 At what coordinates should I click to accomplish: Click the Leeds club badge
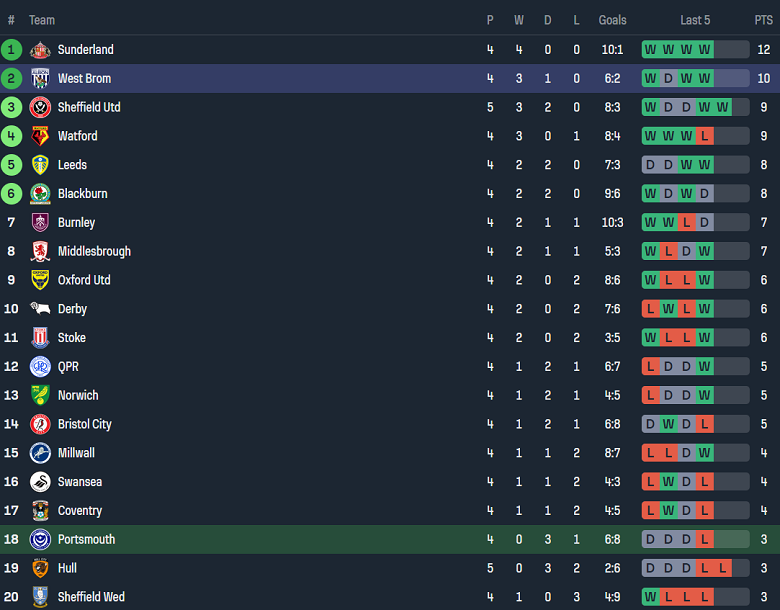pyautogui.click(x=40, y=165)
